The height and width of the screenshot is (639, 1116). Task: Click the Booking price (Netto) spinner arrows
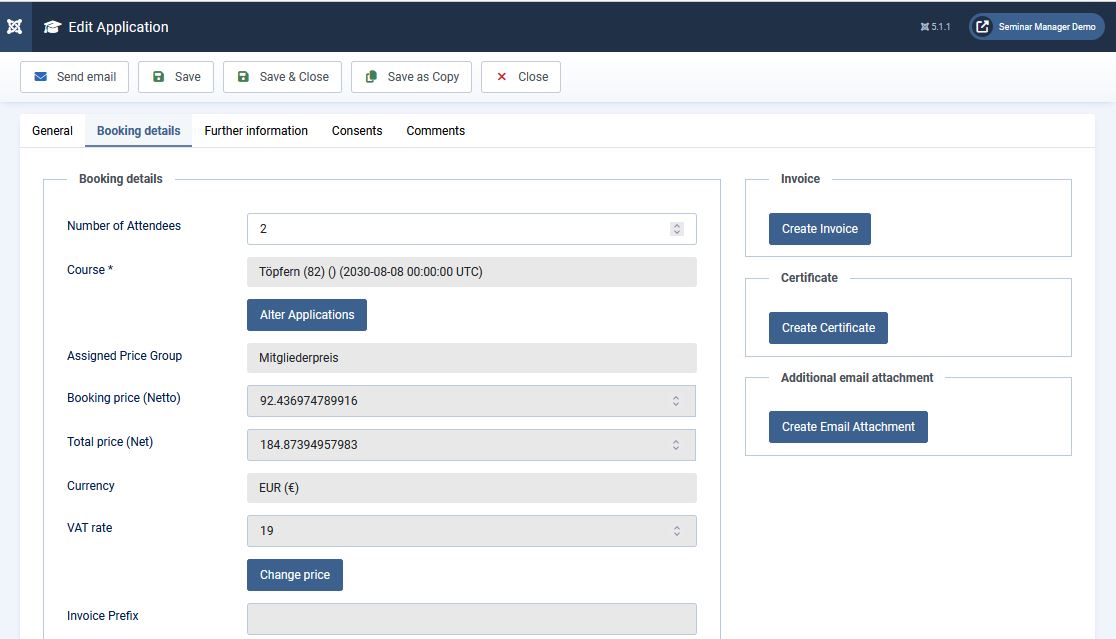point(676,401)
